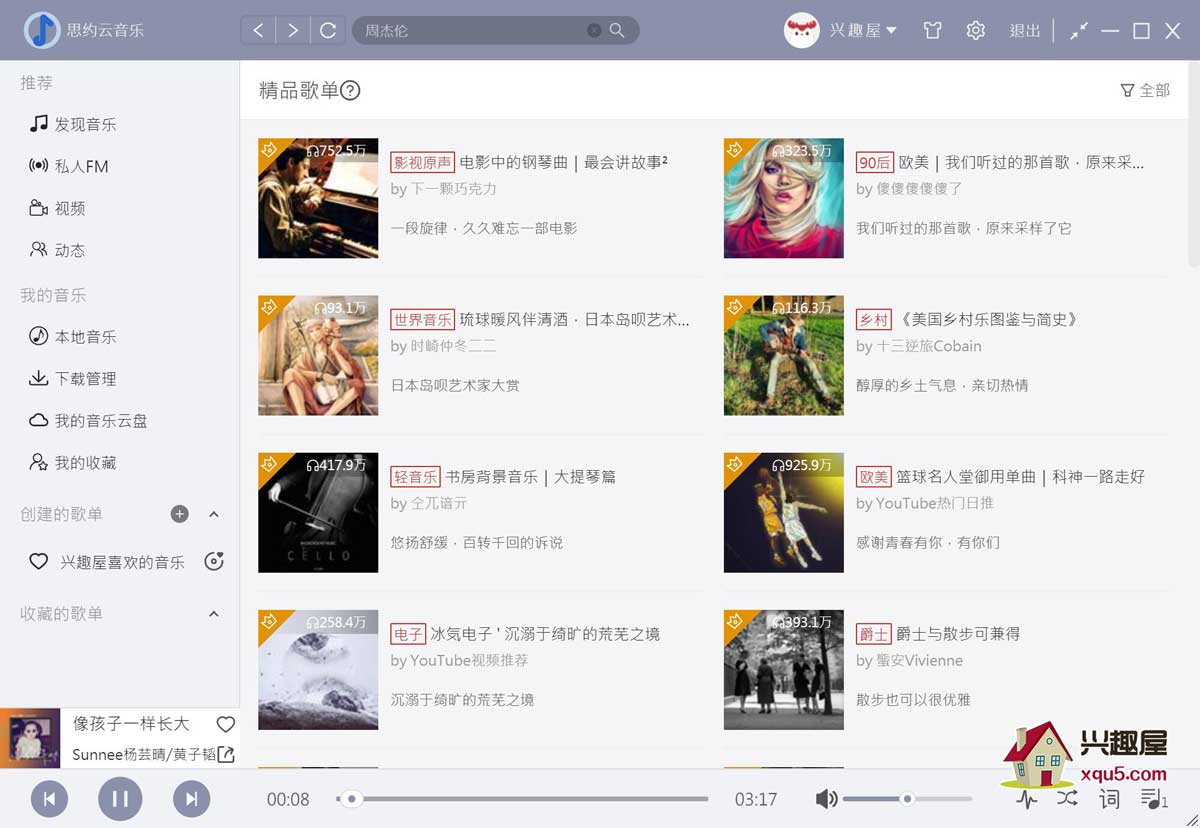
Task: Open the playlist 冰気电子 ' 沉溺于绮旷的荒芜之境
Action: 545,633
